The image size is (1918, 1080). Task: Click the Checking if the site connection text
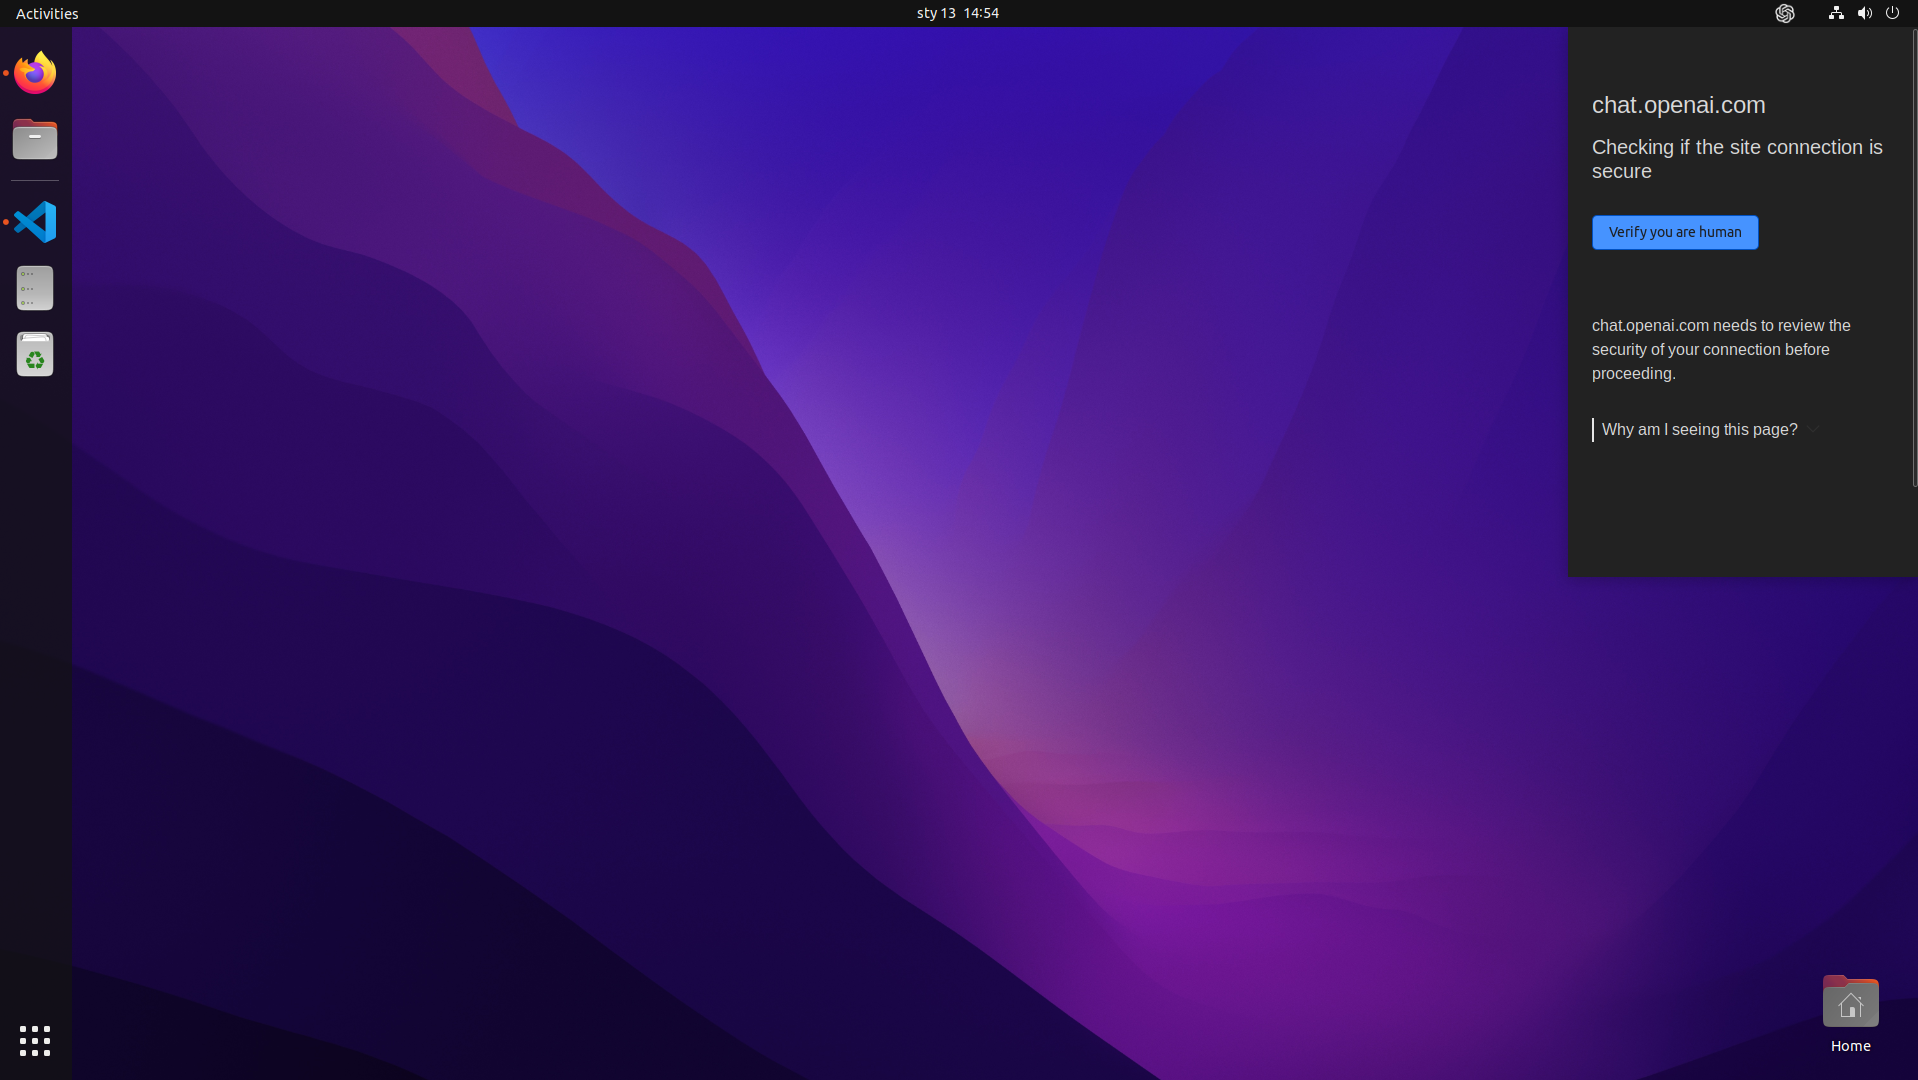pyautogui.click(x=1737, y=159)
